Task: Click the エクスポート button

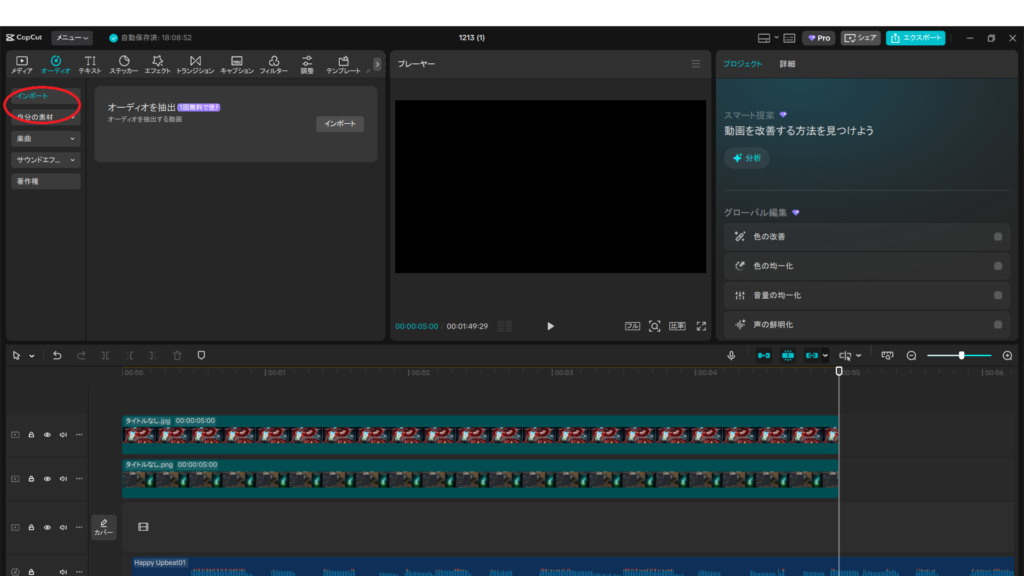Action: 915,38
